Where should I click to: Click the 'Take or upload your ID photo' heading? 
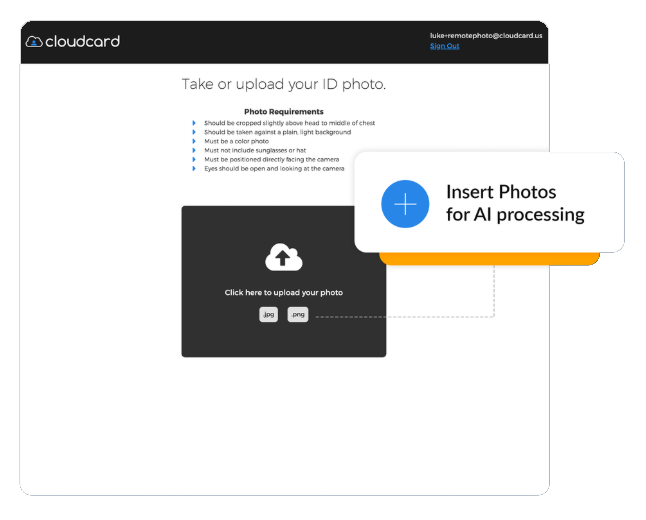(283, 84)
